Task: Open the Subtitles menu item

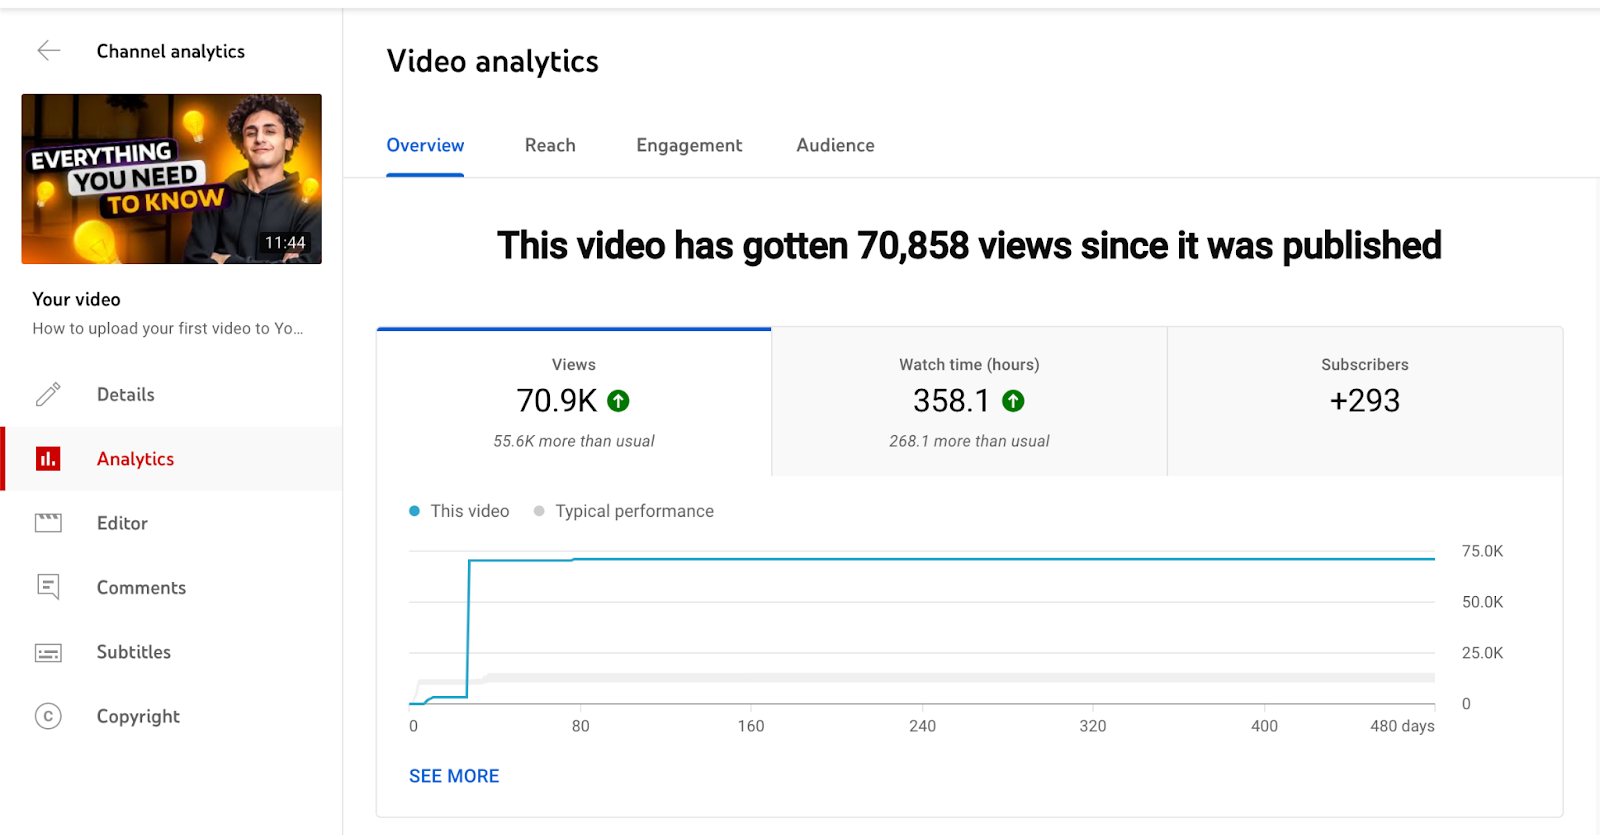Action: click(172, 652)
